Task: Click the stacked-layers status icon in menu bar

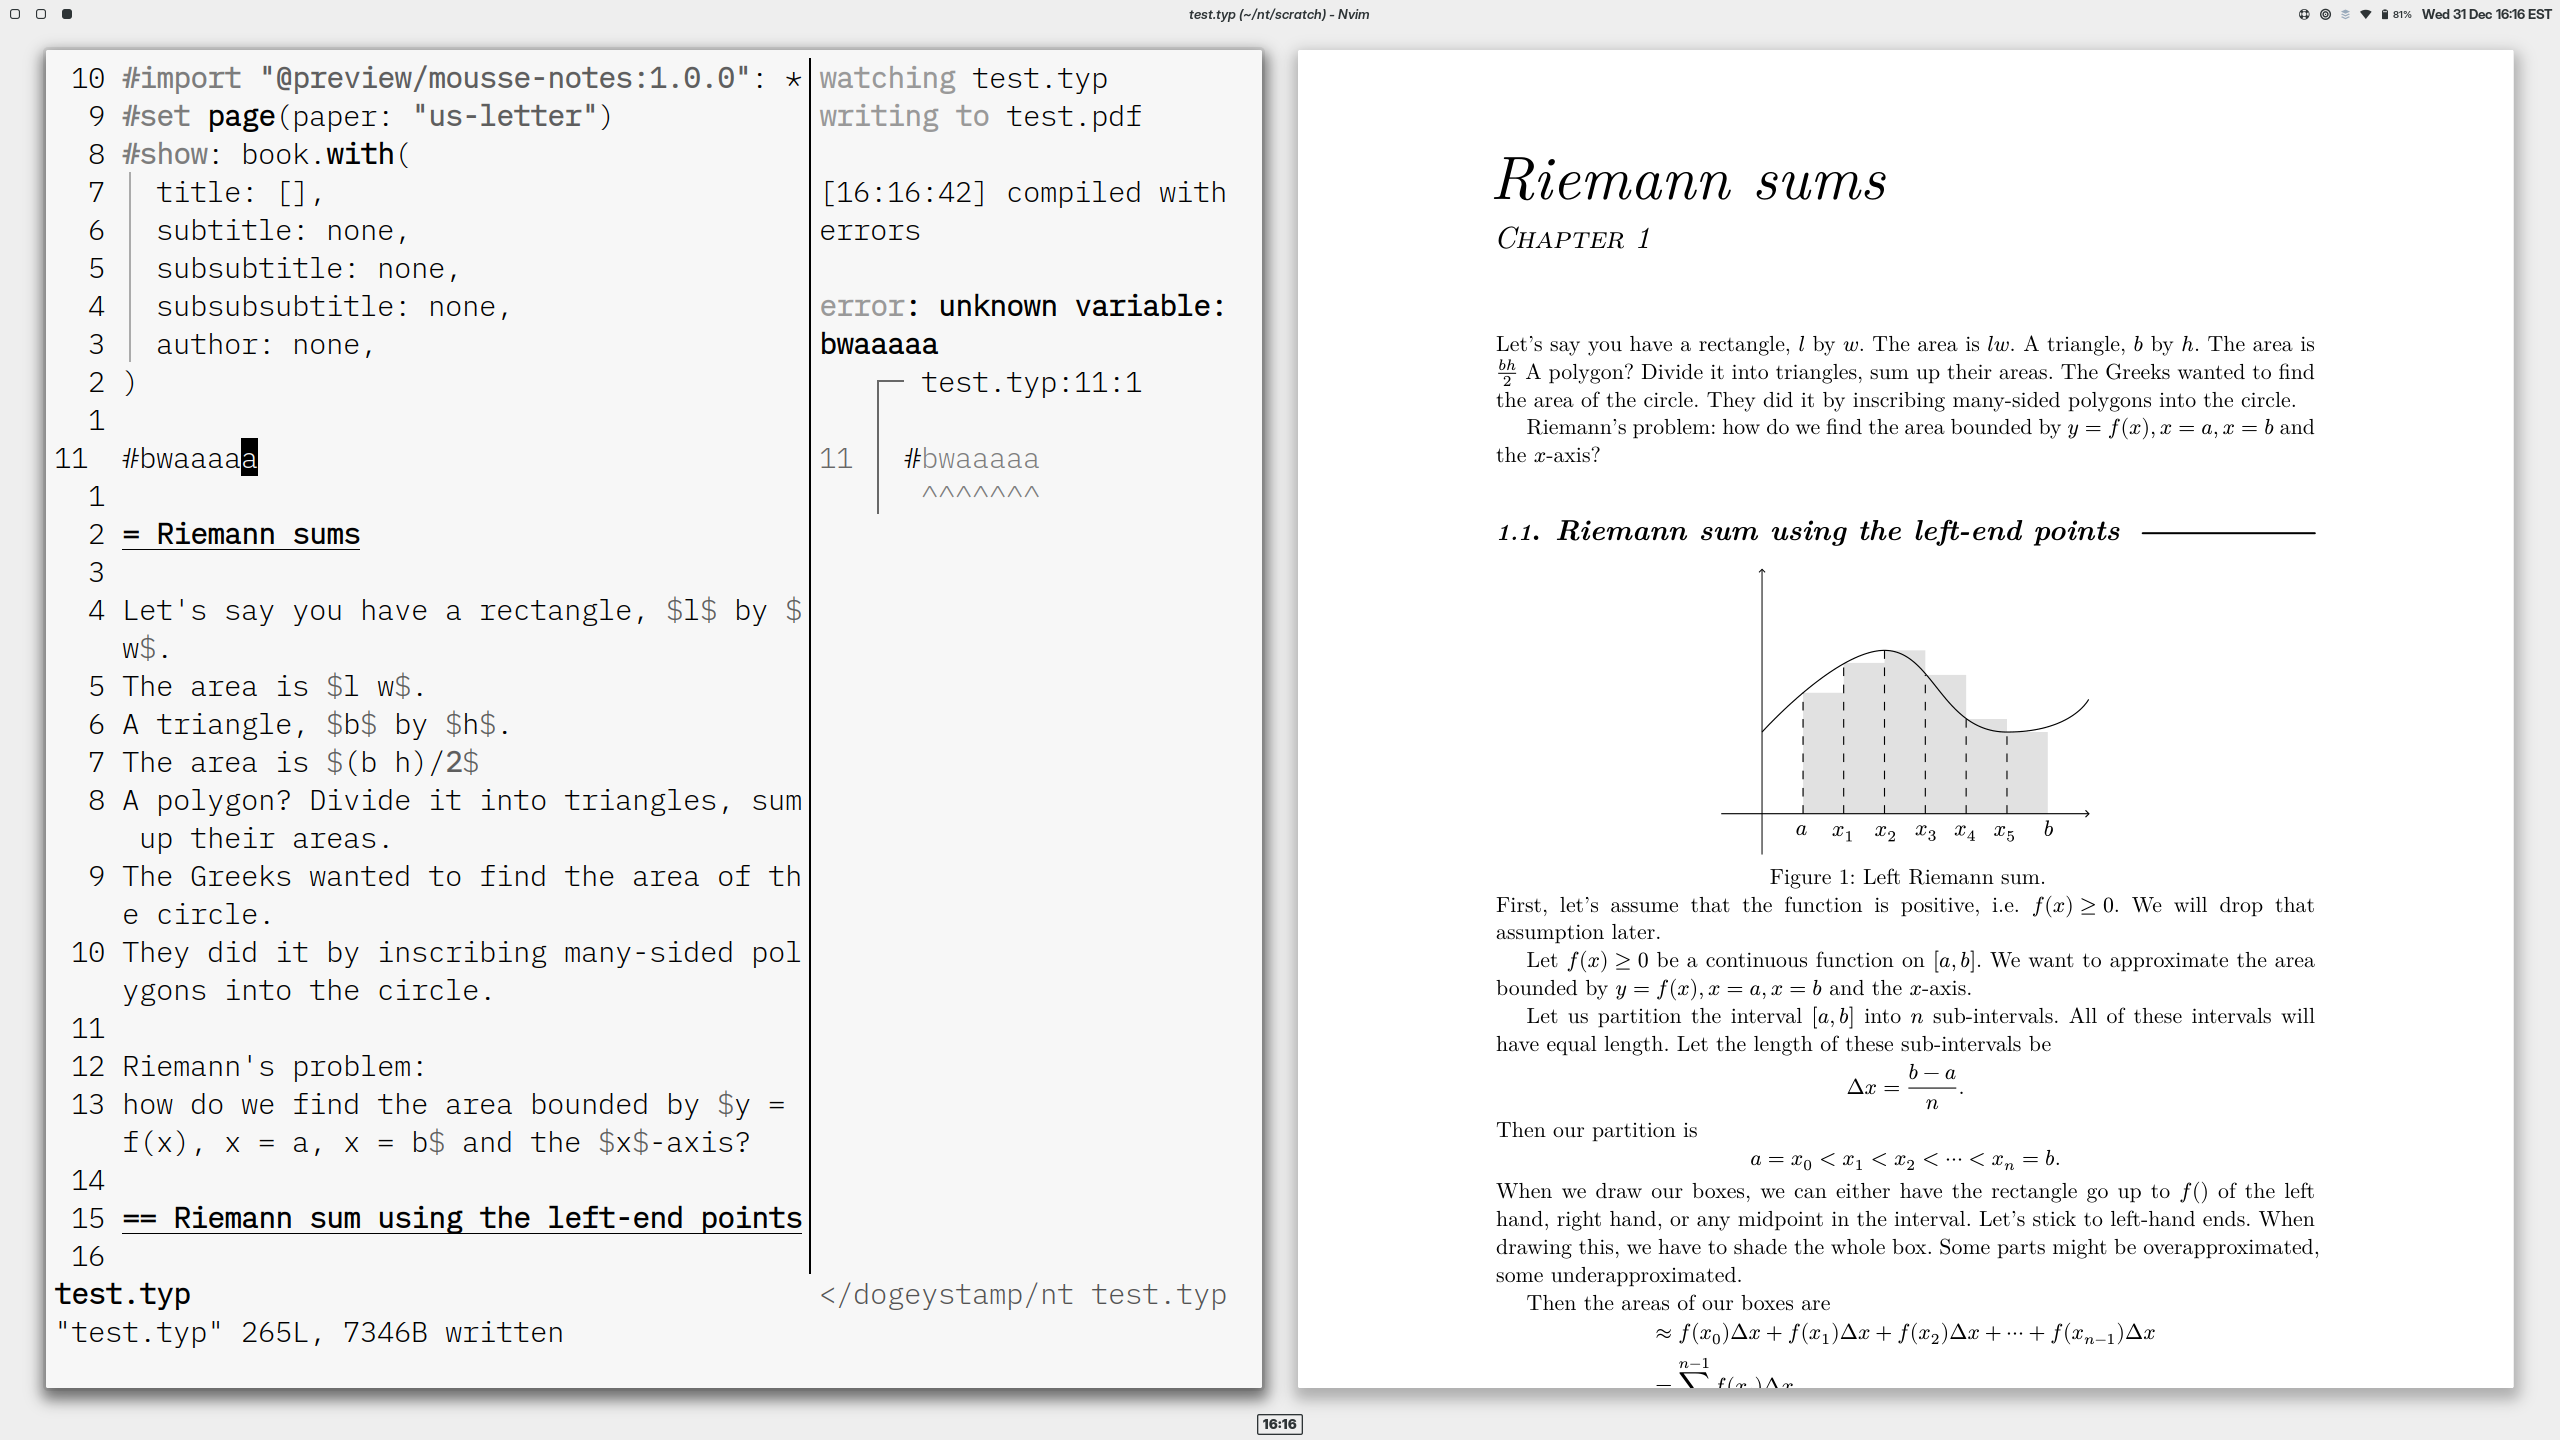Action: tap(2343, 14)
